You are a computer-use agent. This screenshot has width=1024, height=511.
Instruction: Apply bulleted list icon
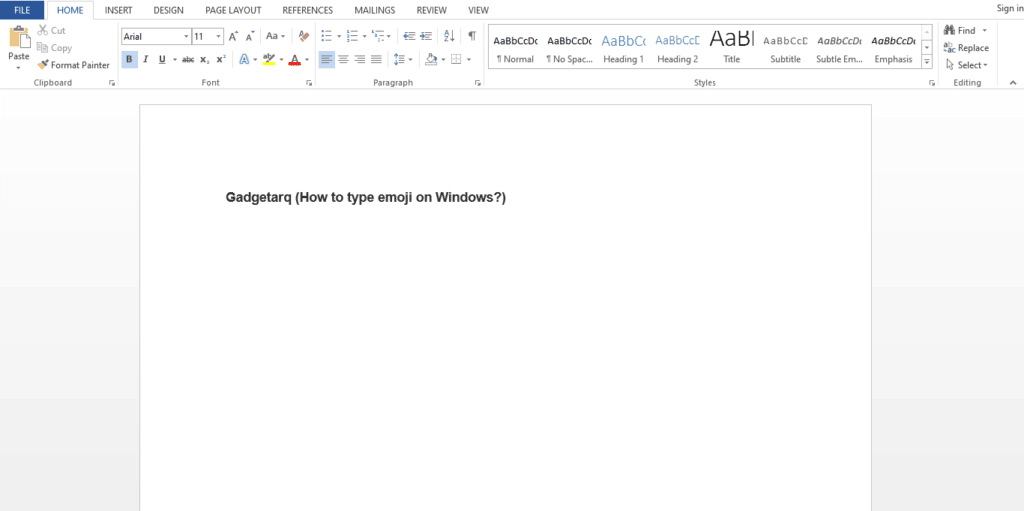pos(327,37)
